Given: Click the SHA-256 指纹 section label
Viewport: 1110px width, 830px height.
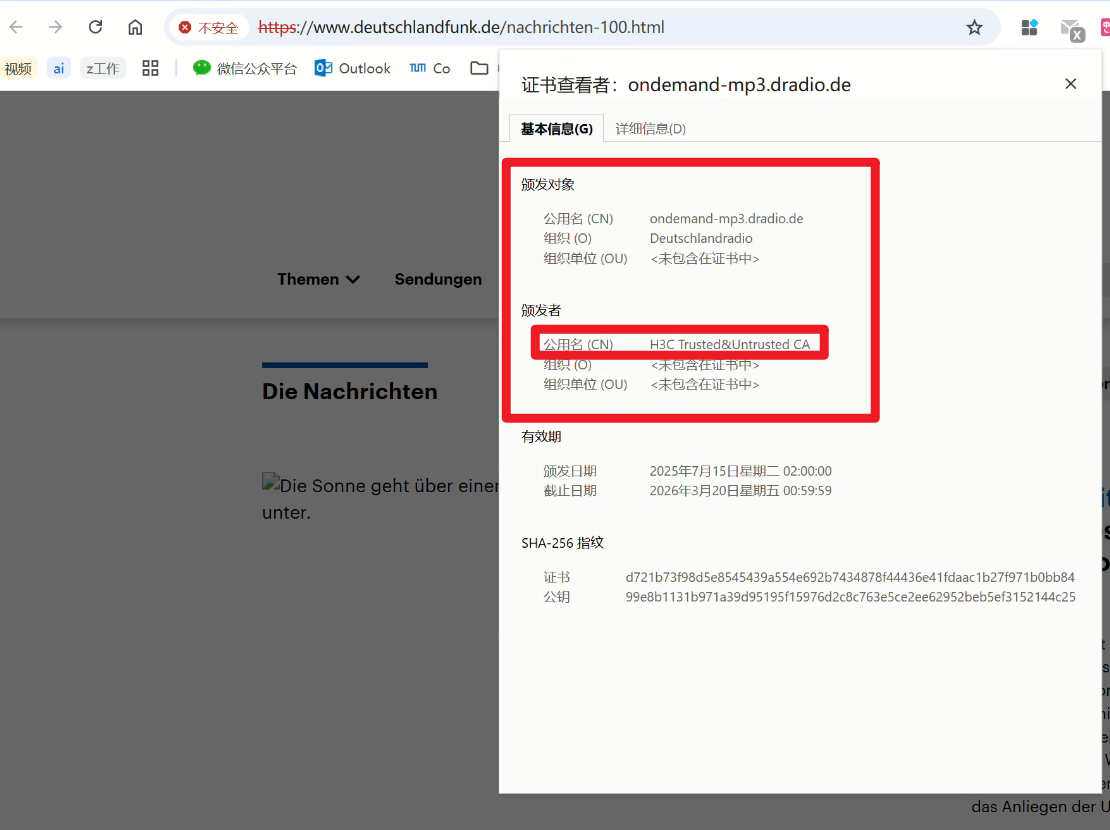Looking at the screenshot, I should click(562, 543).
